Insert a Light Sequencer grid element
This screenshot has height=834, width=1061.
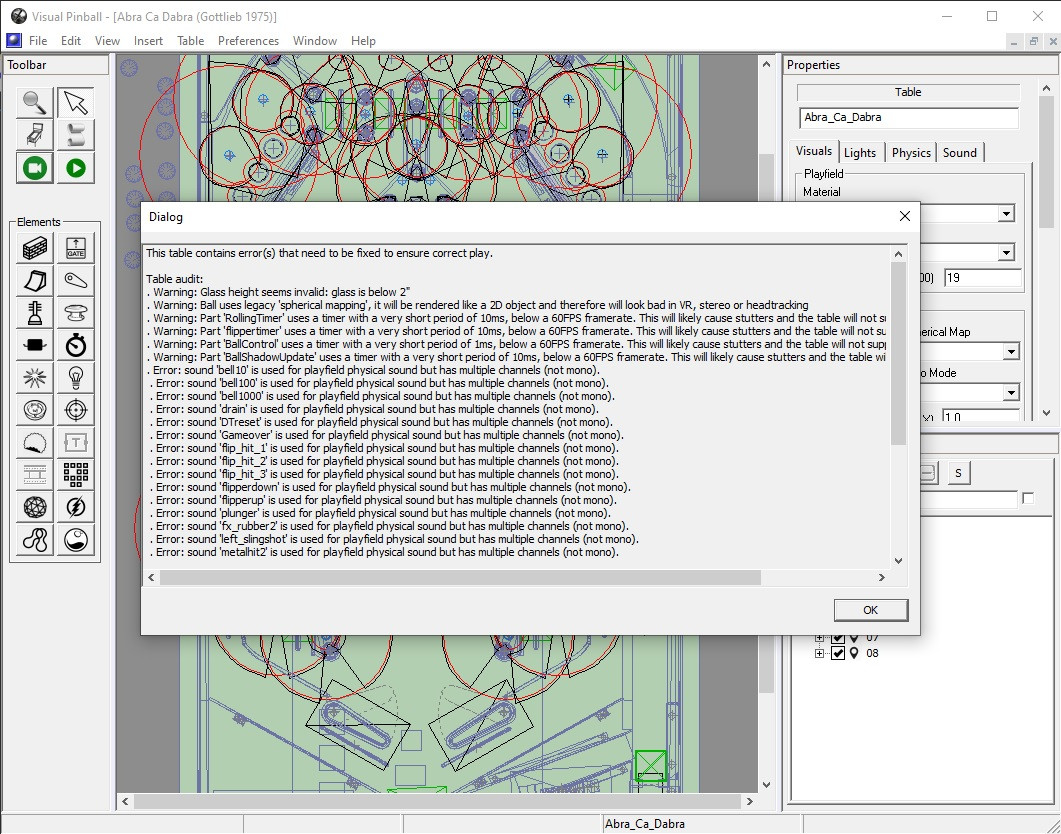75,475
